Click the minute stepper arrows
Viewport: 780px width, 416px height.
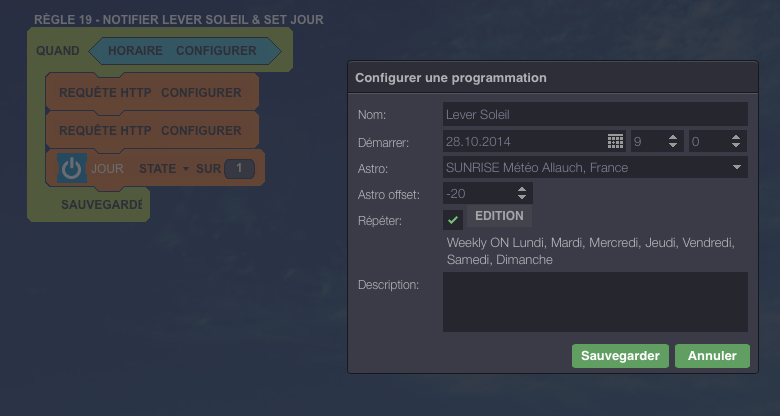737,141
